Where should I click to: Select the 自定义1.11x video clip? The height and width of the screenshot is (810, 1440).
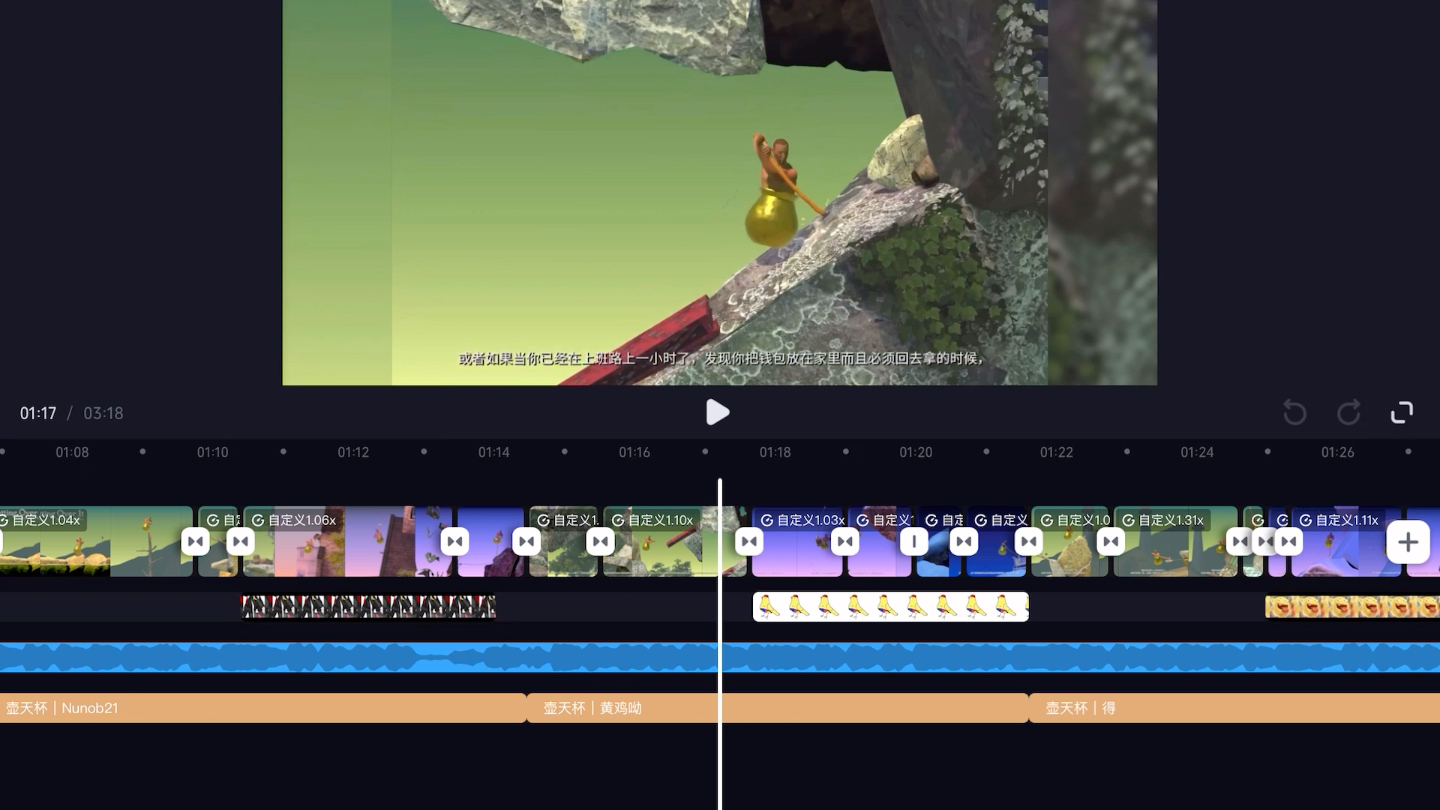pos(1346,541)
